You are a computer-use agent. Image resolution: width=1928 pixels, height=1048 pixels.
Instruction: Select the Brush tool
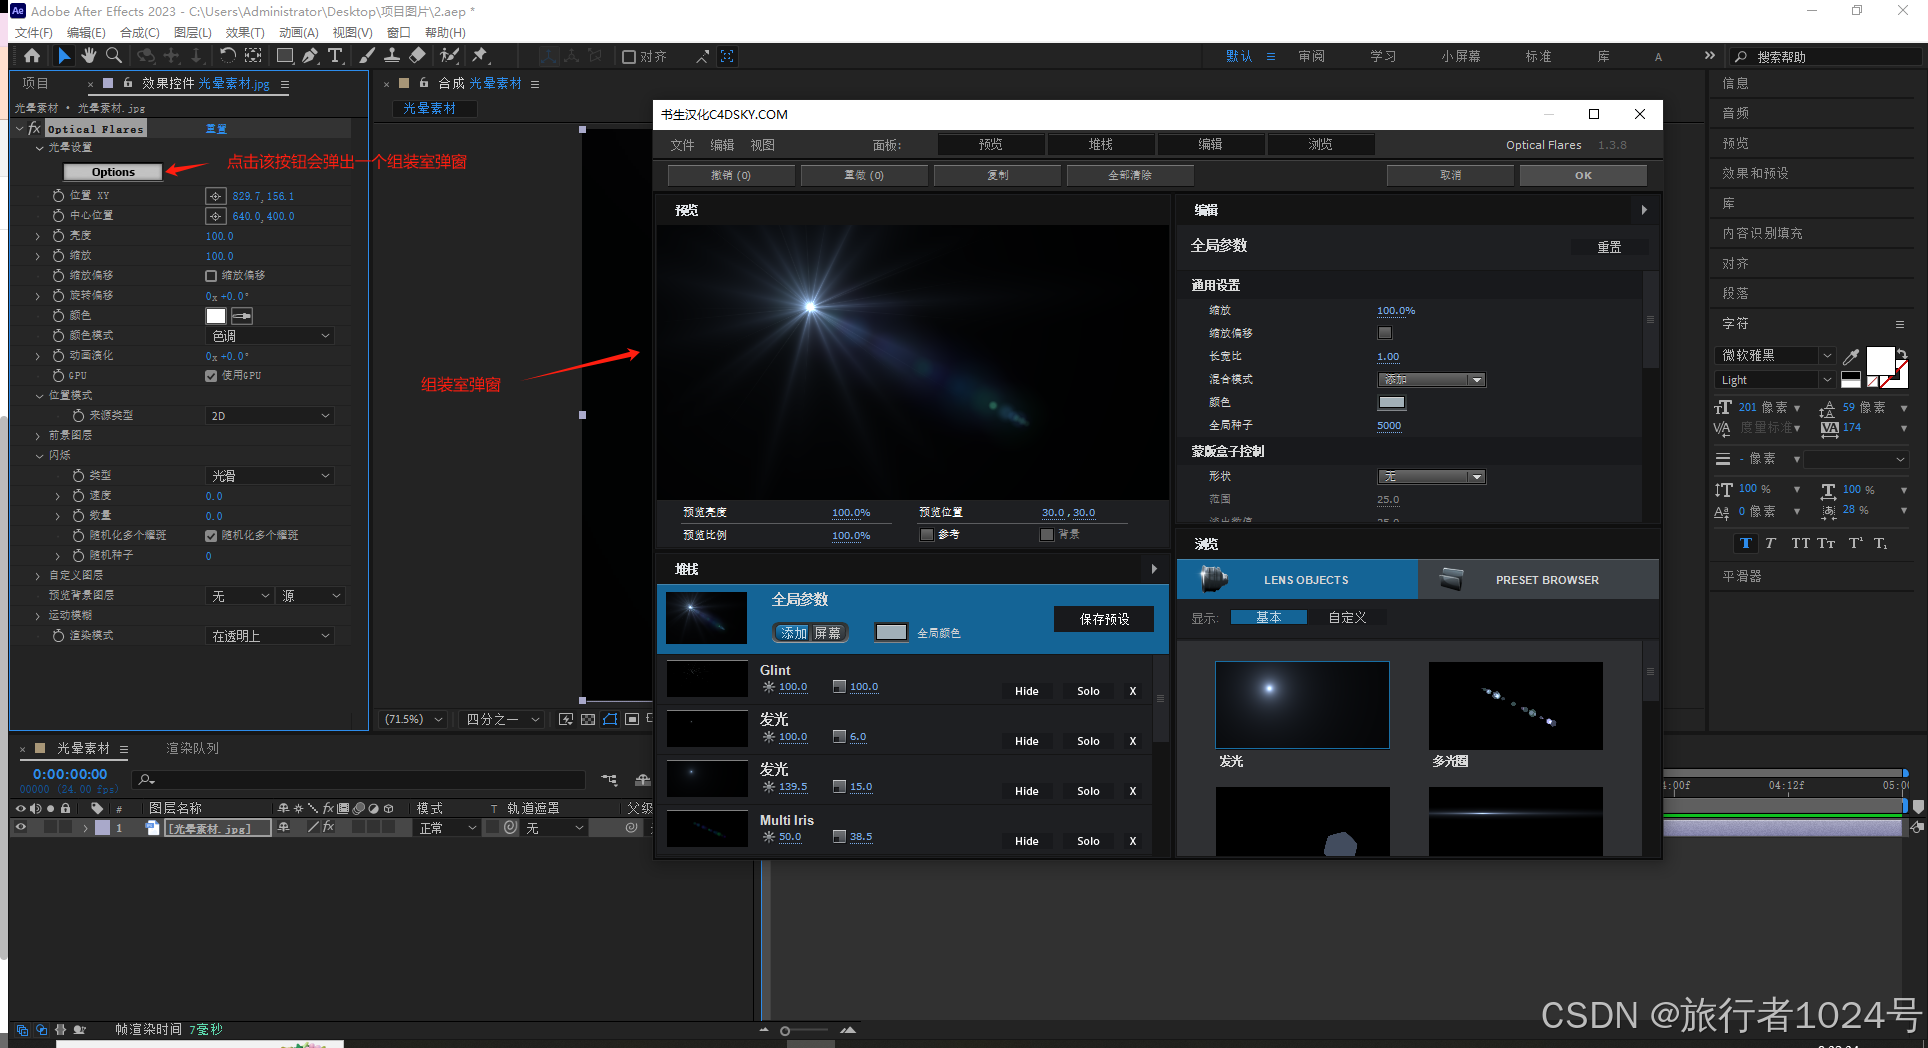[367, 56]
